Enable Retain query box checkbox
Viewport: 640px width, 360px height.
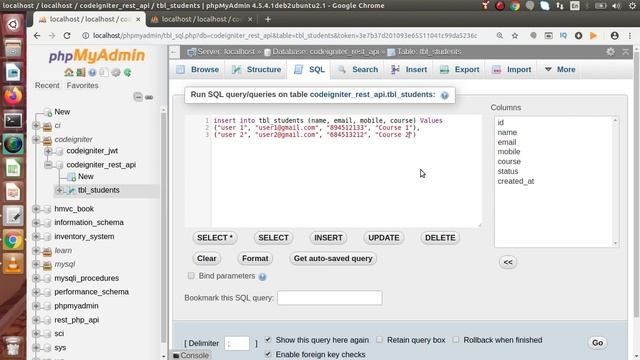click(x=379, y=340)
